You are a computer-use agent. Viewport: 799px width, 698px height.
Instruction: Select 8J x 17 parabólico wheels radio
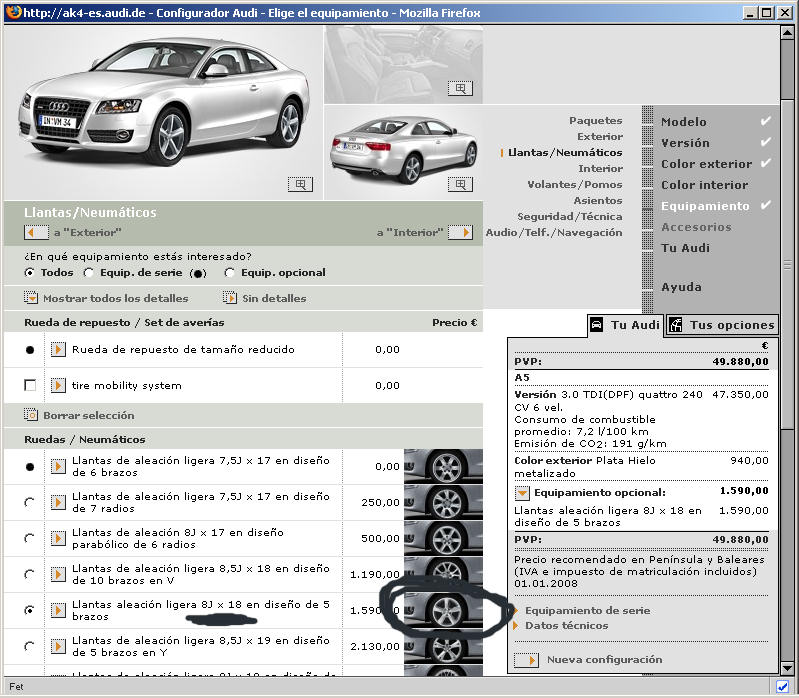30,538
